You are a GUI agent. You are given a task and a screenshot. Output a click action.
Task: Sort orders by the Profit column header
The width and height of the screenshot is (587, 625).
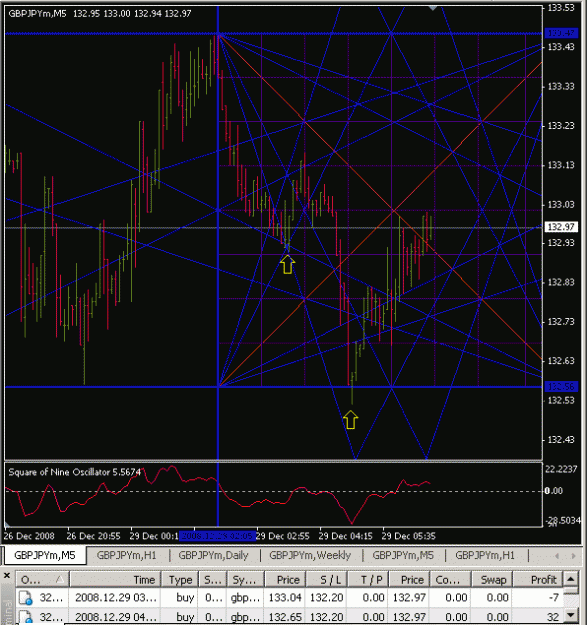(538, 580)
